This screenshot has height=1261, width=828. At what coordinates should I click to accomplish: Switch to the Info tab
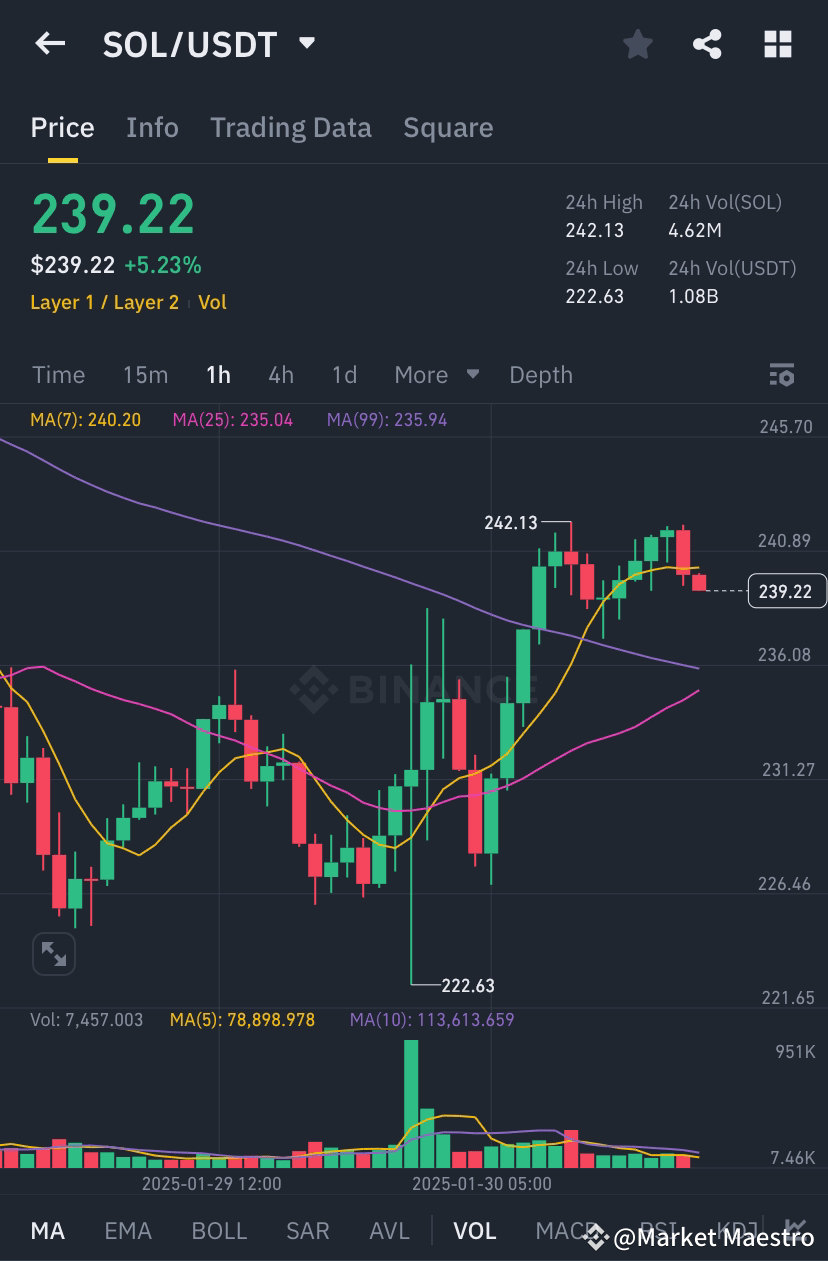(152, 127)
